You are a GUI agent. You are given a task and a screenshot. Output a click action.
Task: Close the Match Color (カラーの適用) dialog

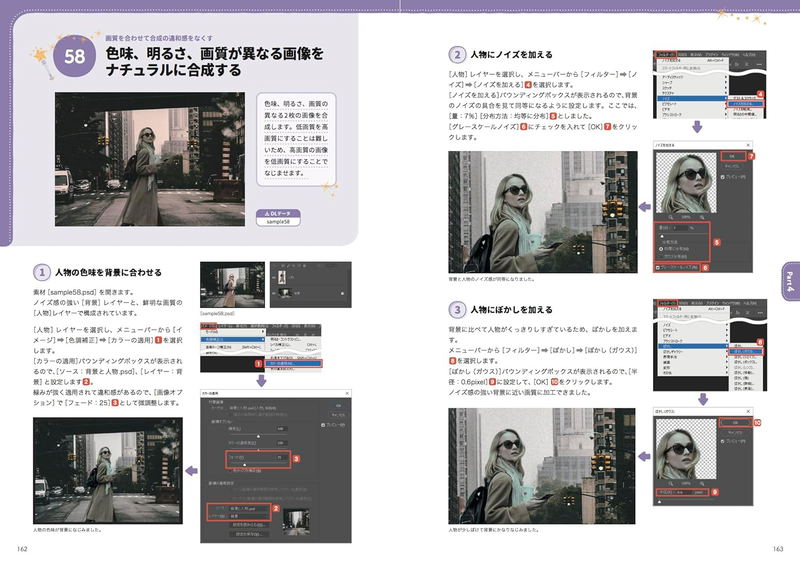pyautogui.click(x=347, y=394)
